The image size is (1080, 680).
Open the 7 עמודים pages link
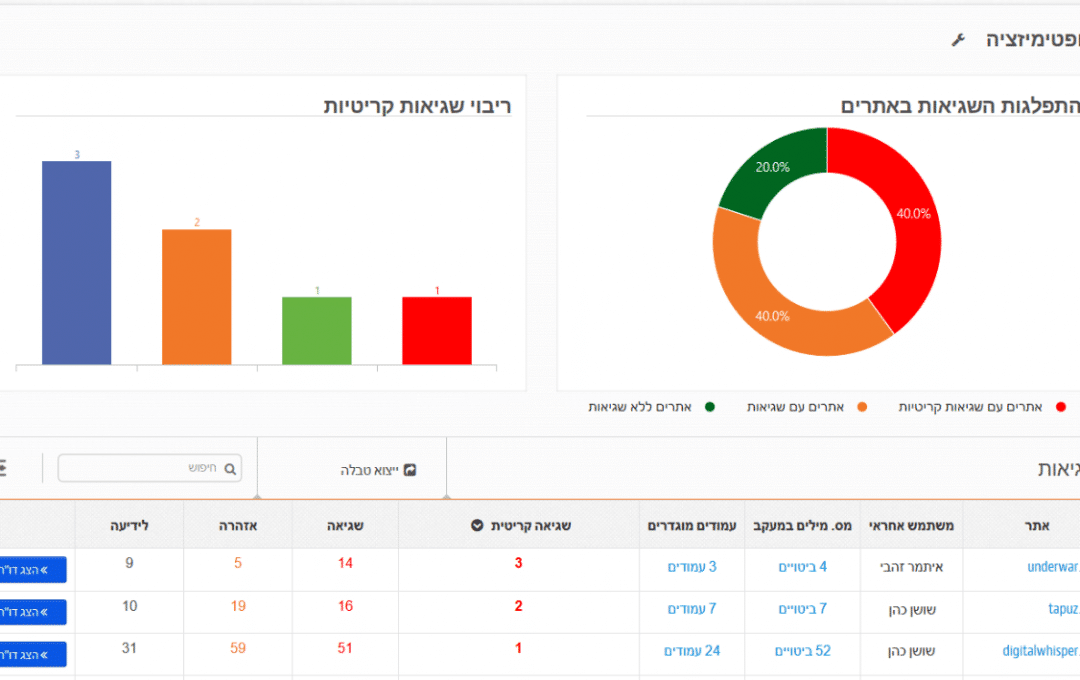coord(692,609)
